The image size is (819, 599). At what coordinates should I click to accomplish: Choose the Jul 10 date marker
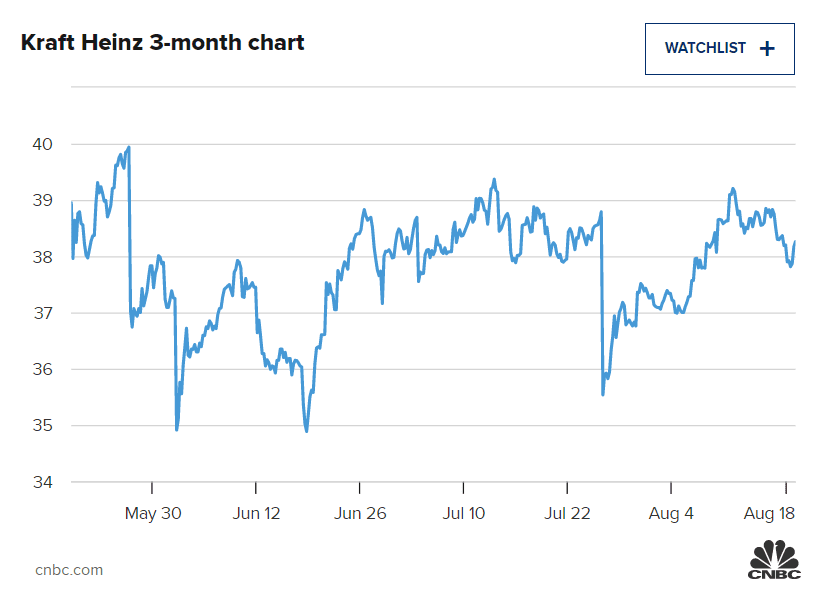(x=463, y=514)
